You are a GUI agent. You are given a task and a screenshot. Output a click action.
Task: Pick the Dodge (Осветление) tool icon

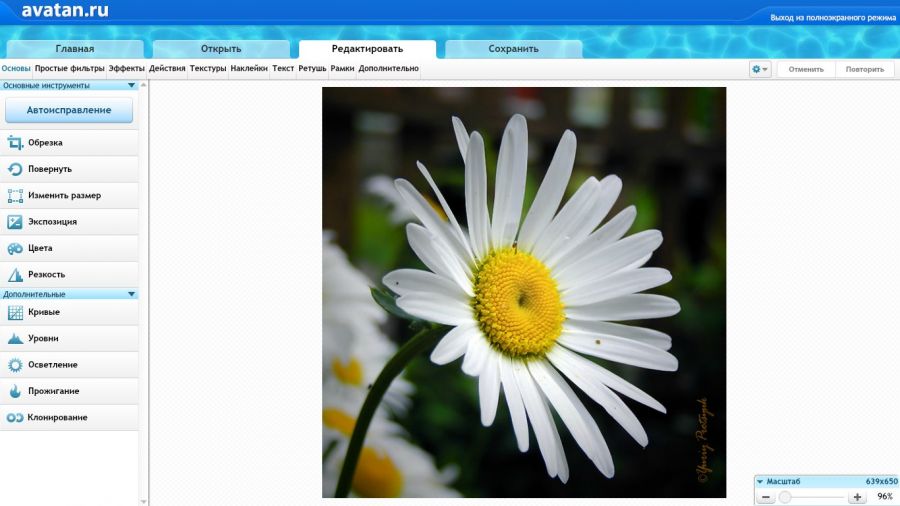[15, 365]
